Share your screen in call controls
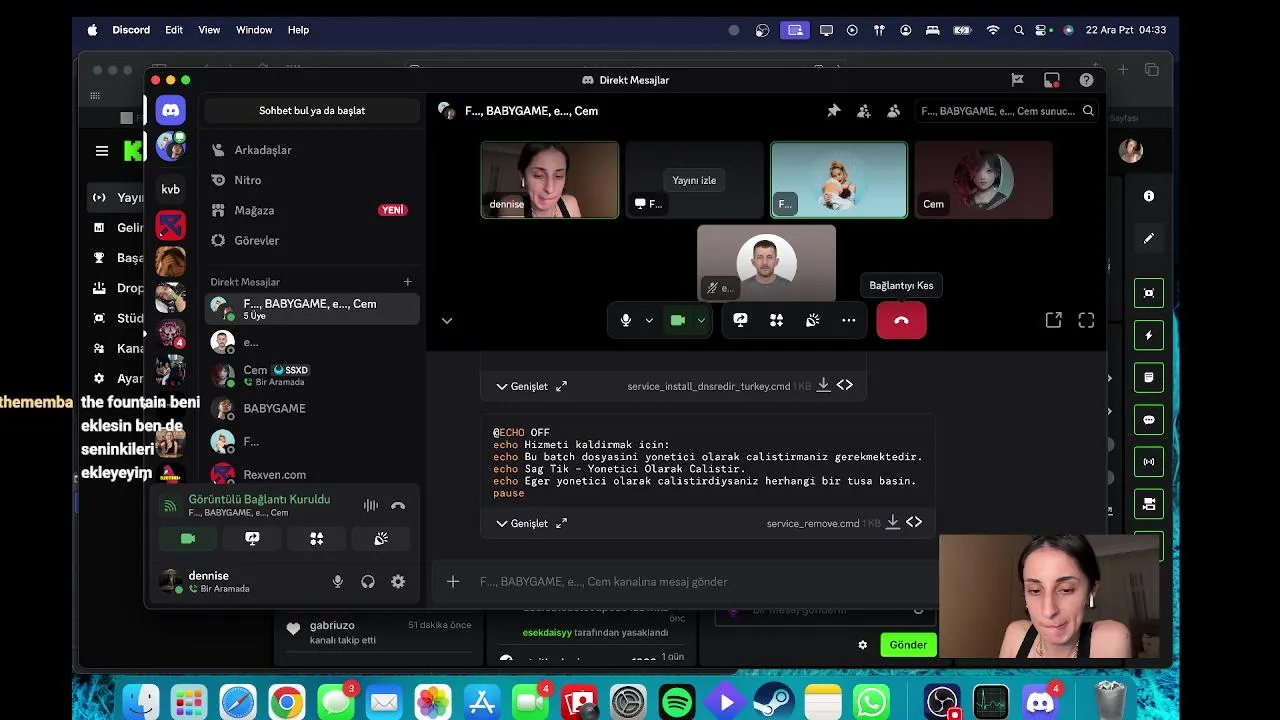This screenshot has height=720, width=1280. (x=740, y=320)
